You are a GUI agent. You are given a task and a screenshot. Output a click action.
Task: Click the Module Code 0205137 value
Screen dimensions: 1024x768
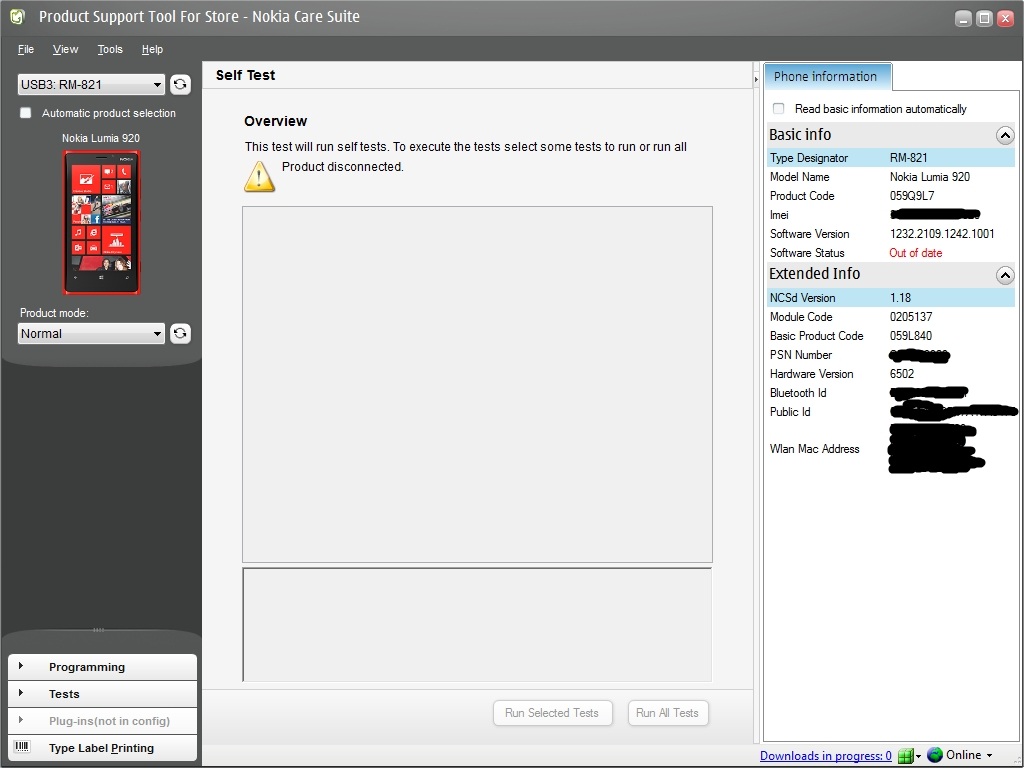(911, 317)
